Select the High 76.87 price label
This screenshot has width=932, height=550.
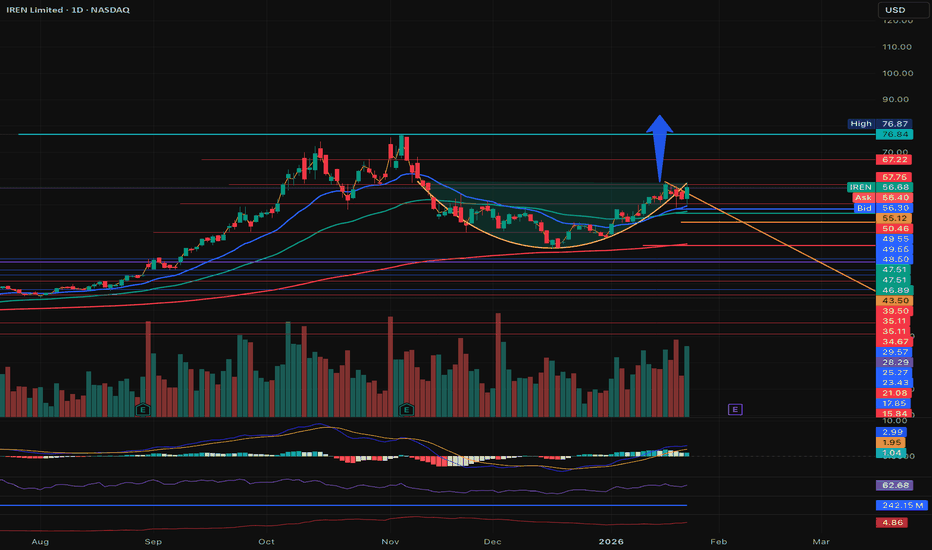point(872,123)
